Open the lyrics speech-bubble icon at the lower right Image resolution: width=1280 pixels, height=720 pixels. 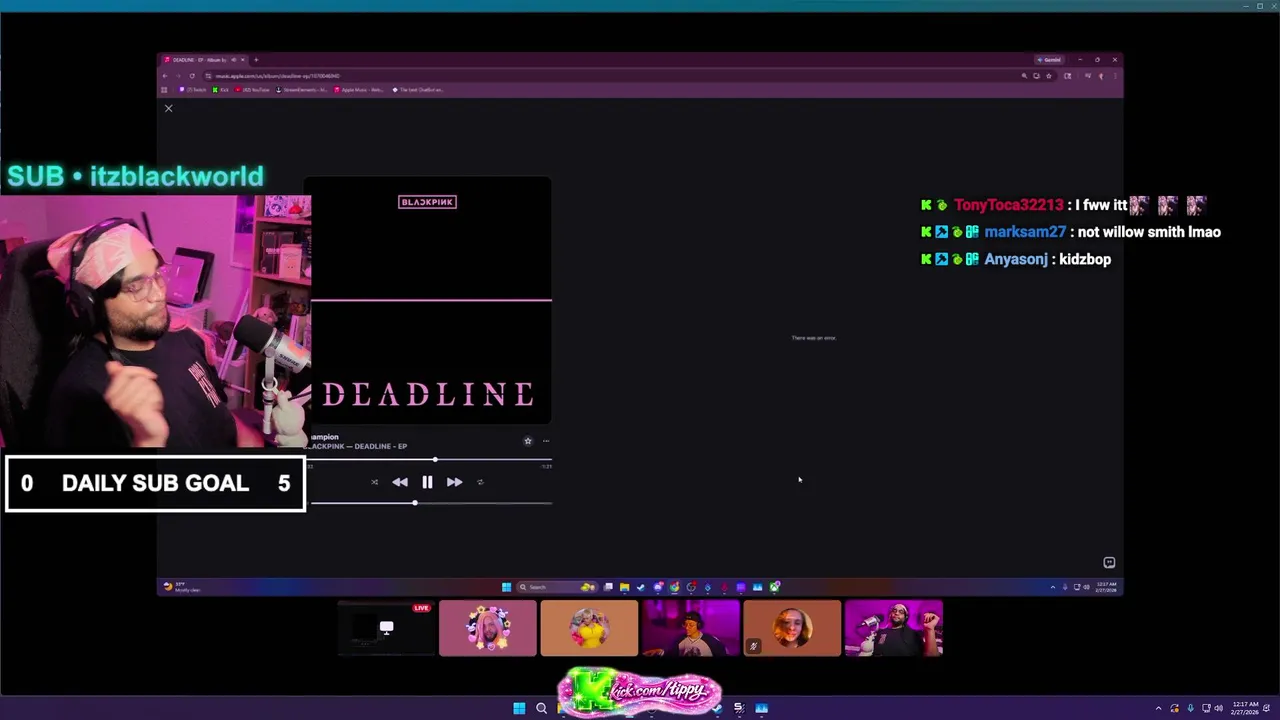coord(1109,563)
